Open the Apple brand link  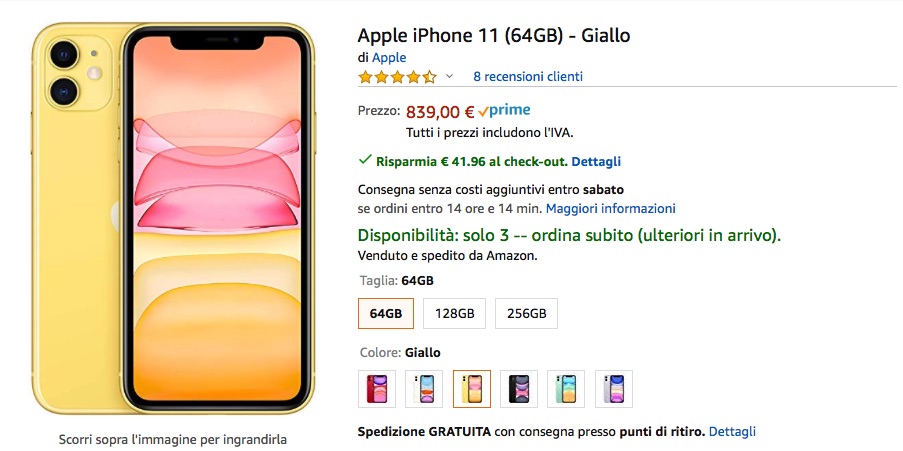pos(389,58)
